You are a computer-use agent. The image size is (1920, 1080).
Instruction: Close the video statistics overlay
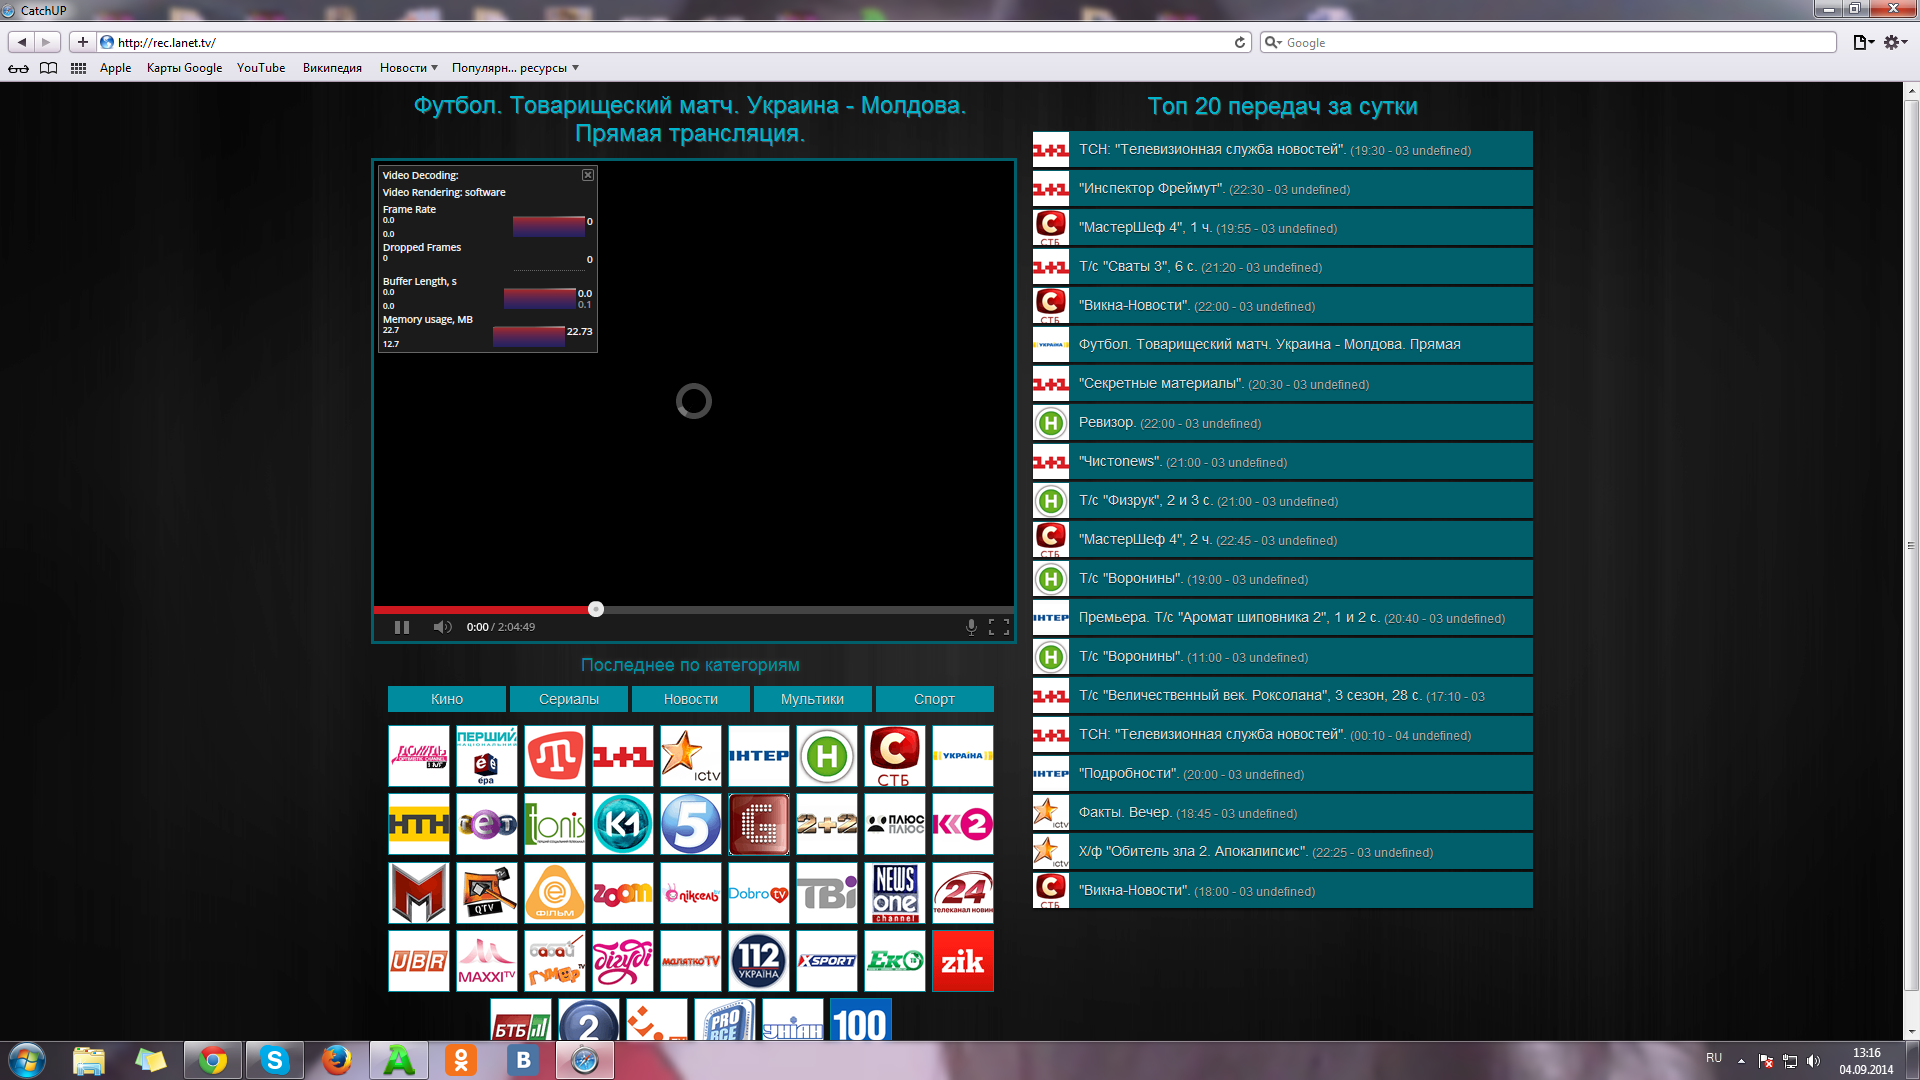588,175
